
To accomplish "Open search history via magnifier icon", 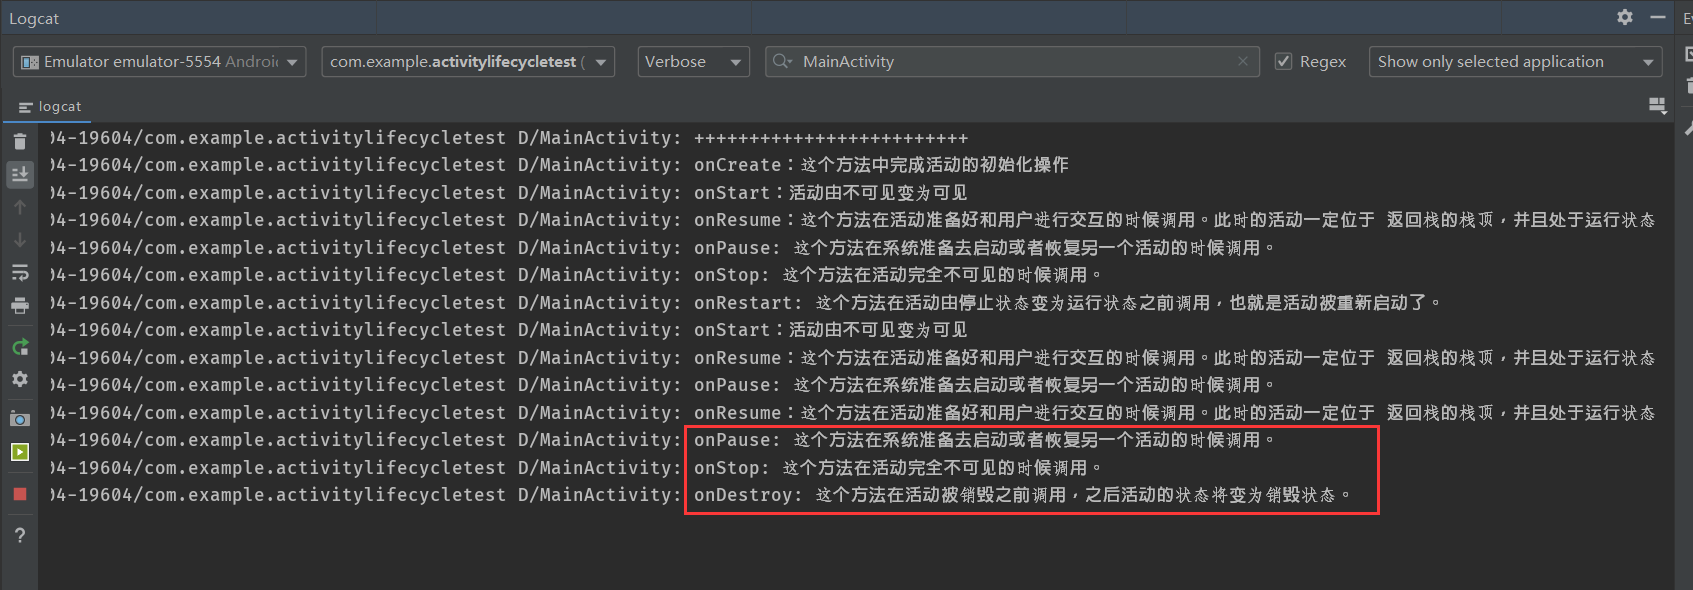I will (782, 62).
